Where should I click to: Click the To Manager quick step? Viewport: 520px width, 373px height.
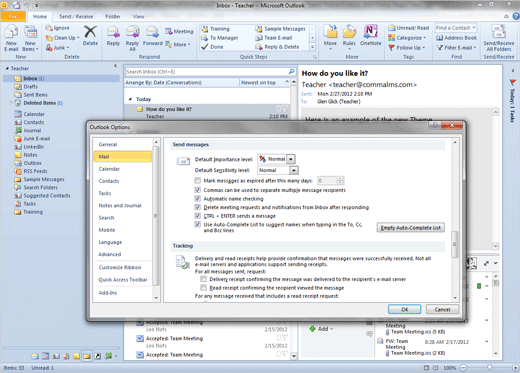point(219,38)
